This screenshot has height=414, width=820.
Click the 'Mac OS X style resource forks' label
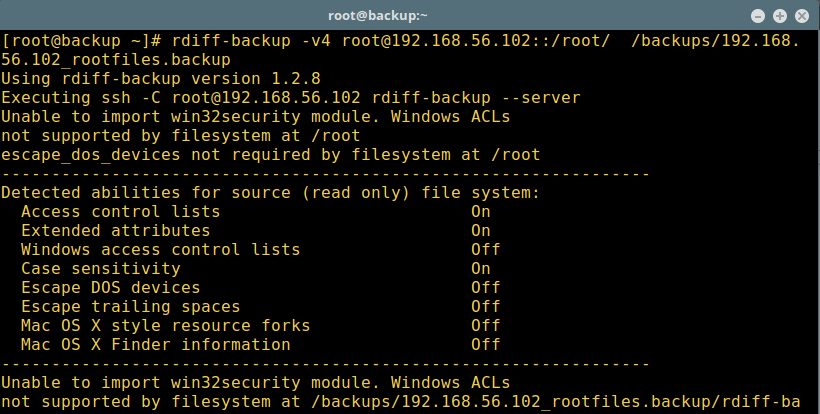[165, 326]
